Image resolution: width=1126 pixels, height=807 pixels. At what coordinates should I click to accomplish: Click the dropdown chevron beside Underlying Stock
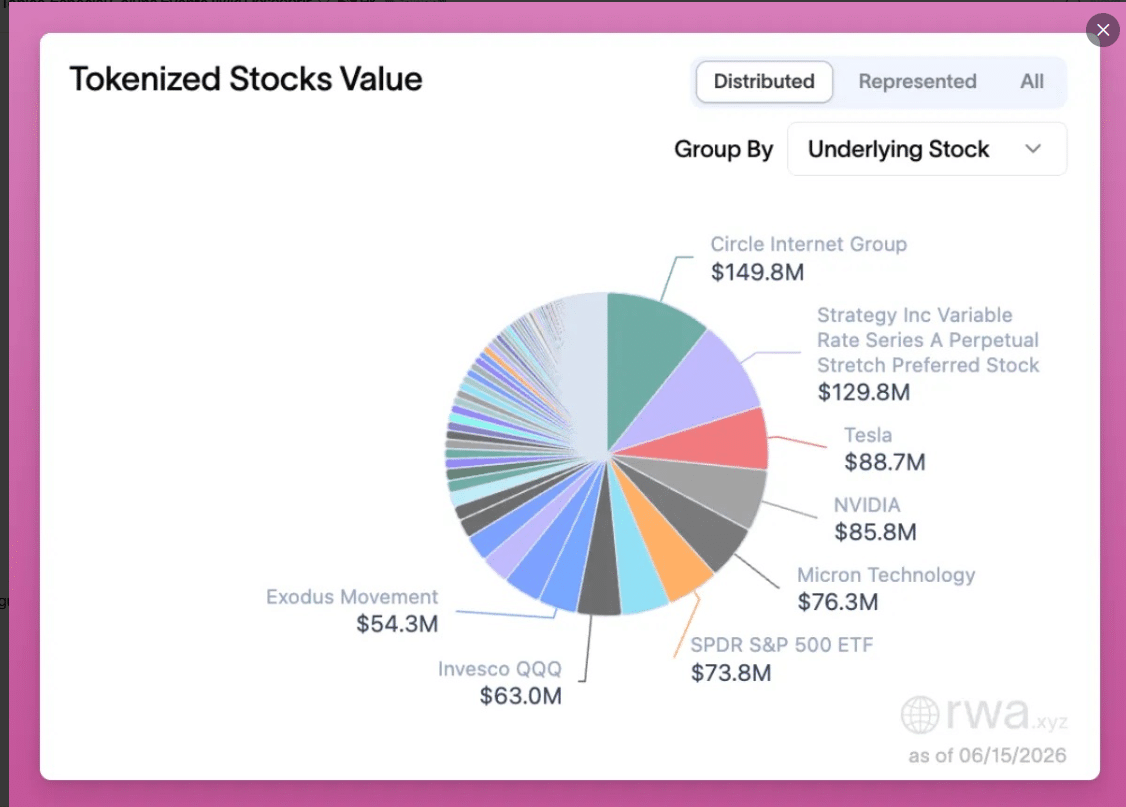(x=1033, y=149)
